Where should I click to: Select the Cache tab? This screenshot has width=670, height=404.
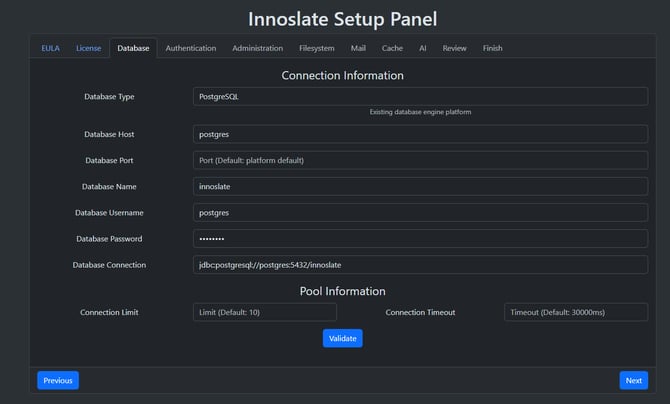click(x=392, y=48)
